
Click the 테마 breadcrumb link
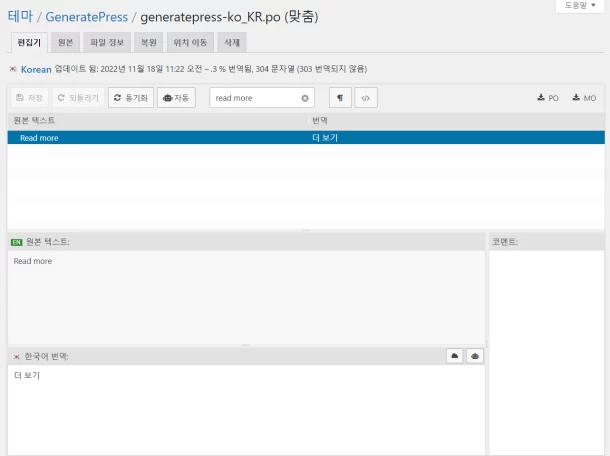[x=20, y=17]
